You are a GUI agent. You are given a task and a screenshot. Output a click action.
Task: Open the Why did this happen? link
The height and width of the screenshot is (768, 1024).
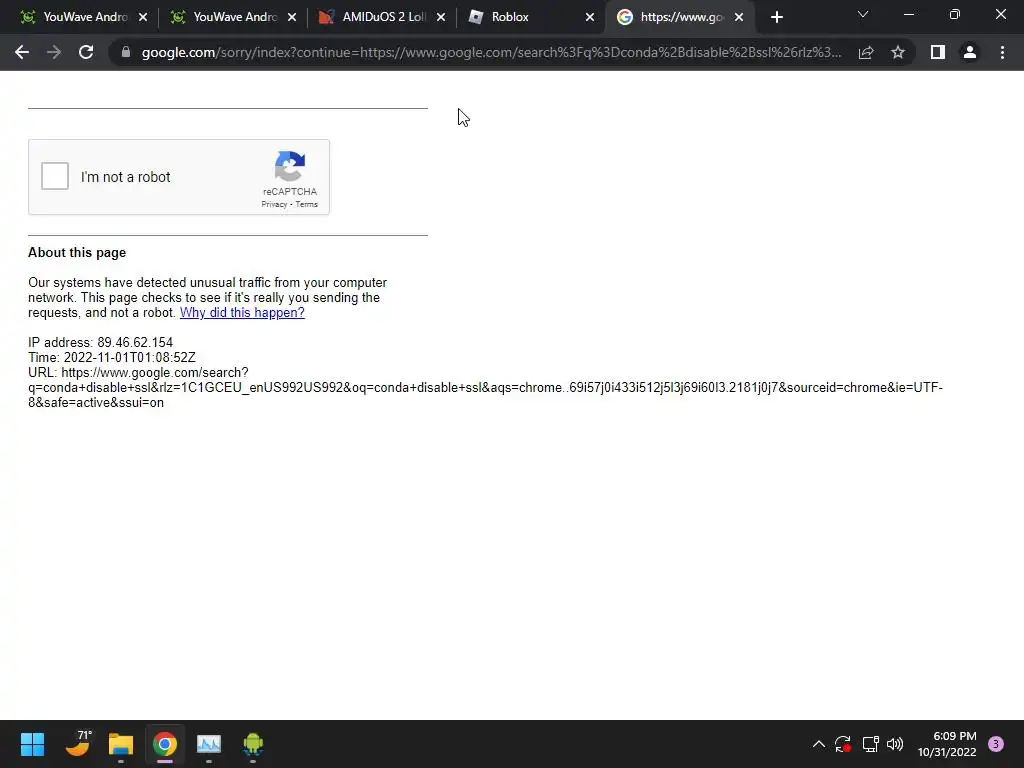pos(242,313)
